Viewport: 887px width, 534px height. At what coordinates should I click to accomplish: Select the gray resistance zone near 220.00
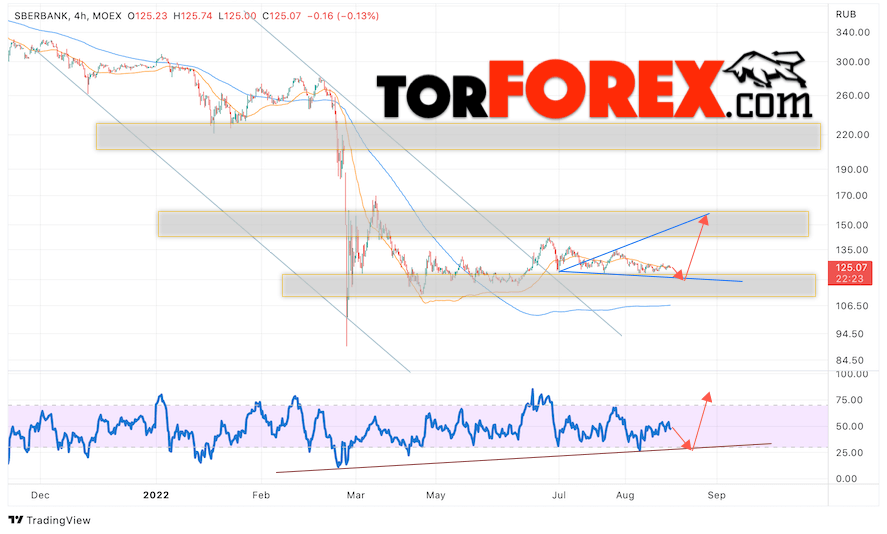tap(458, 136)
